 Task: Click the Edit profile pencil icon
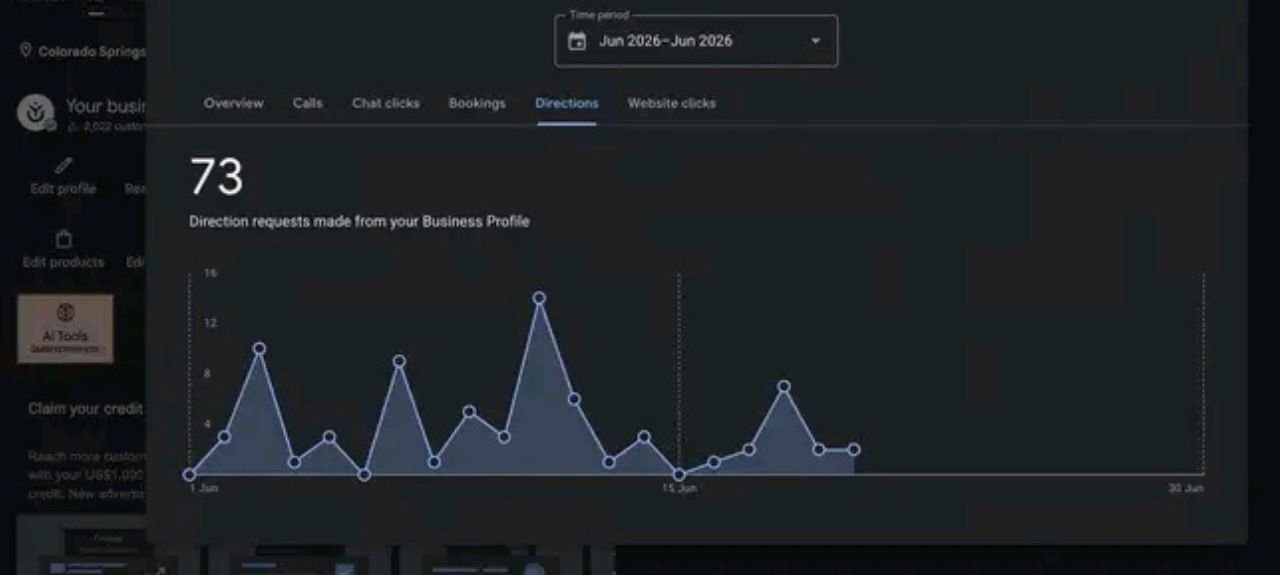63,165
